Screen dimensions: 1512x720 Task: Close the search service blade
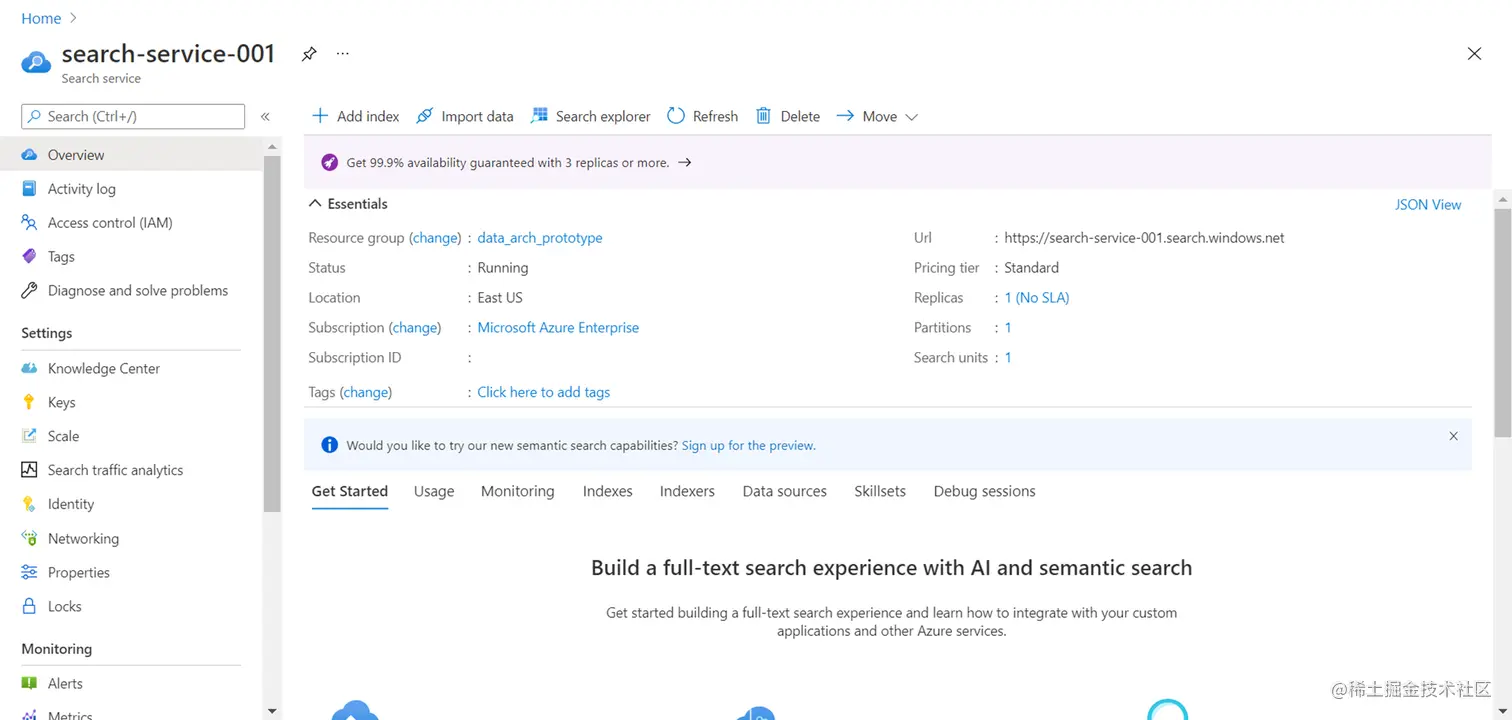pyautogui.click(x=1474, y=54)
